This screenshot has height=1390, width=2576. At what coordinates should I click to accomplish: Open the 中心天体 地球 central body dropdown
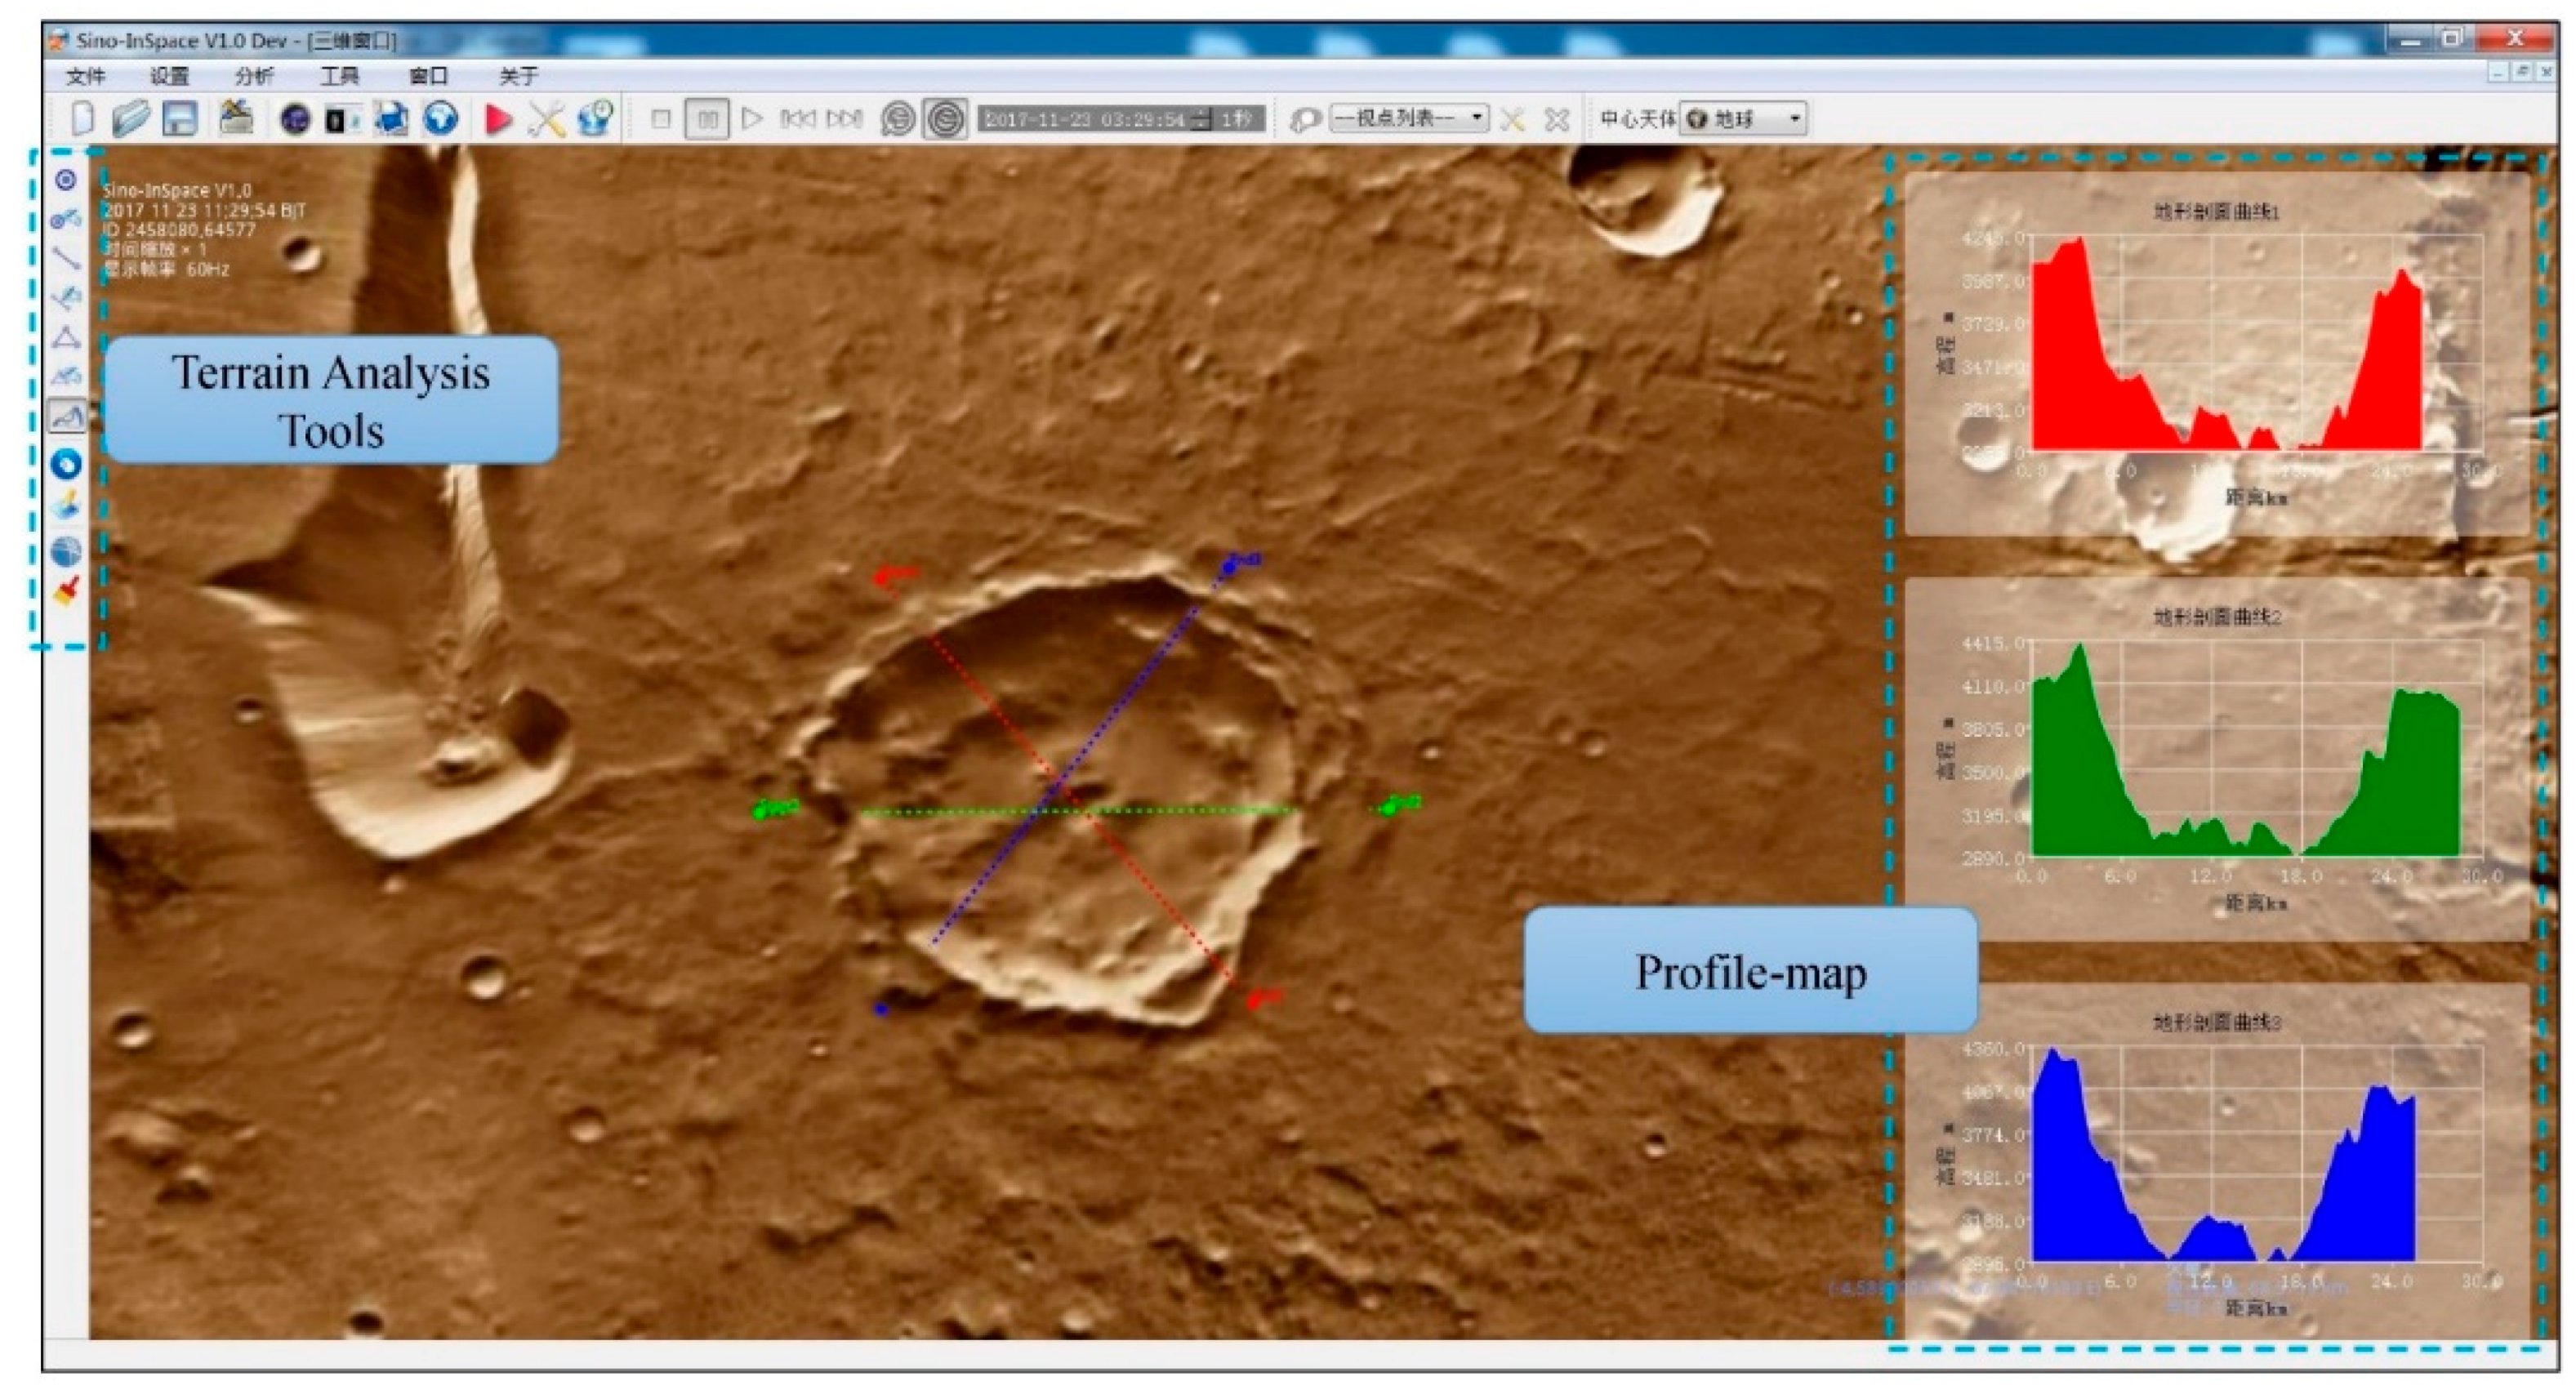tap(1743, 119)
